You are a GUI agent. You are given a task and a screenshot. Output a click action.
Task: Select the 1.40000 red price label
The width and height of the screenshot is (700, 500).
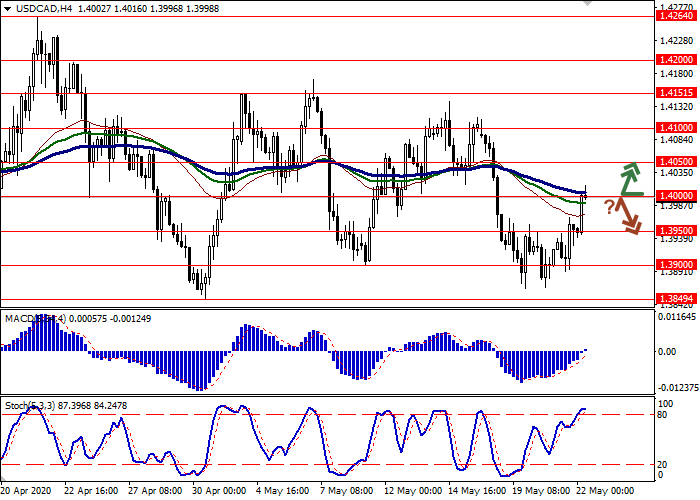(x=677, y=196)
